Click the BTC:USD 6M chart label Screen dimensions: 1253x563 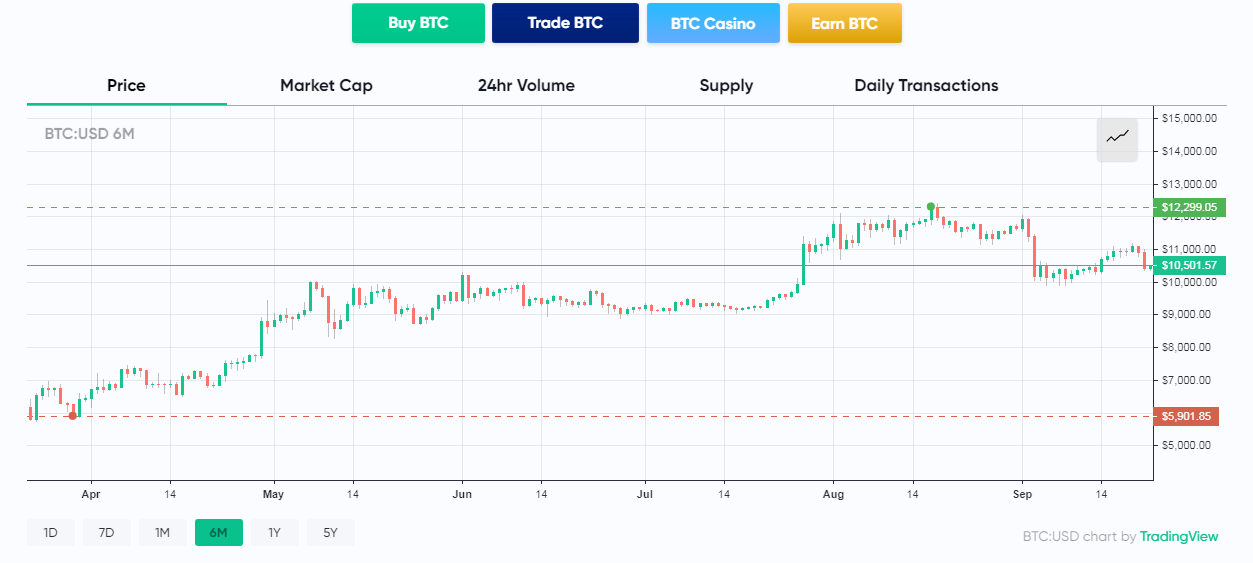[x=89, y=133]
